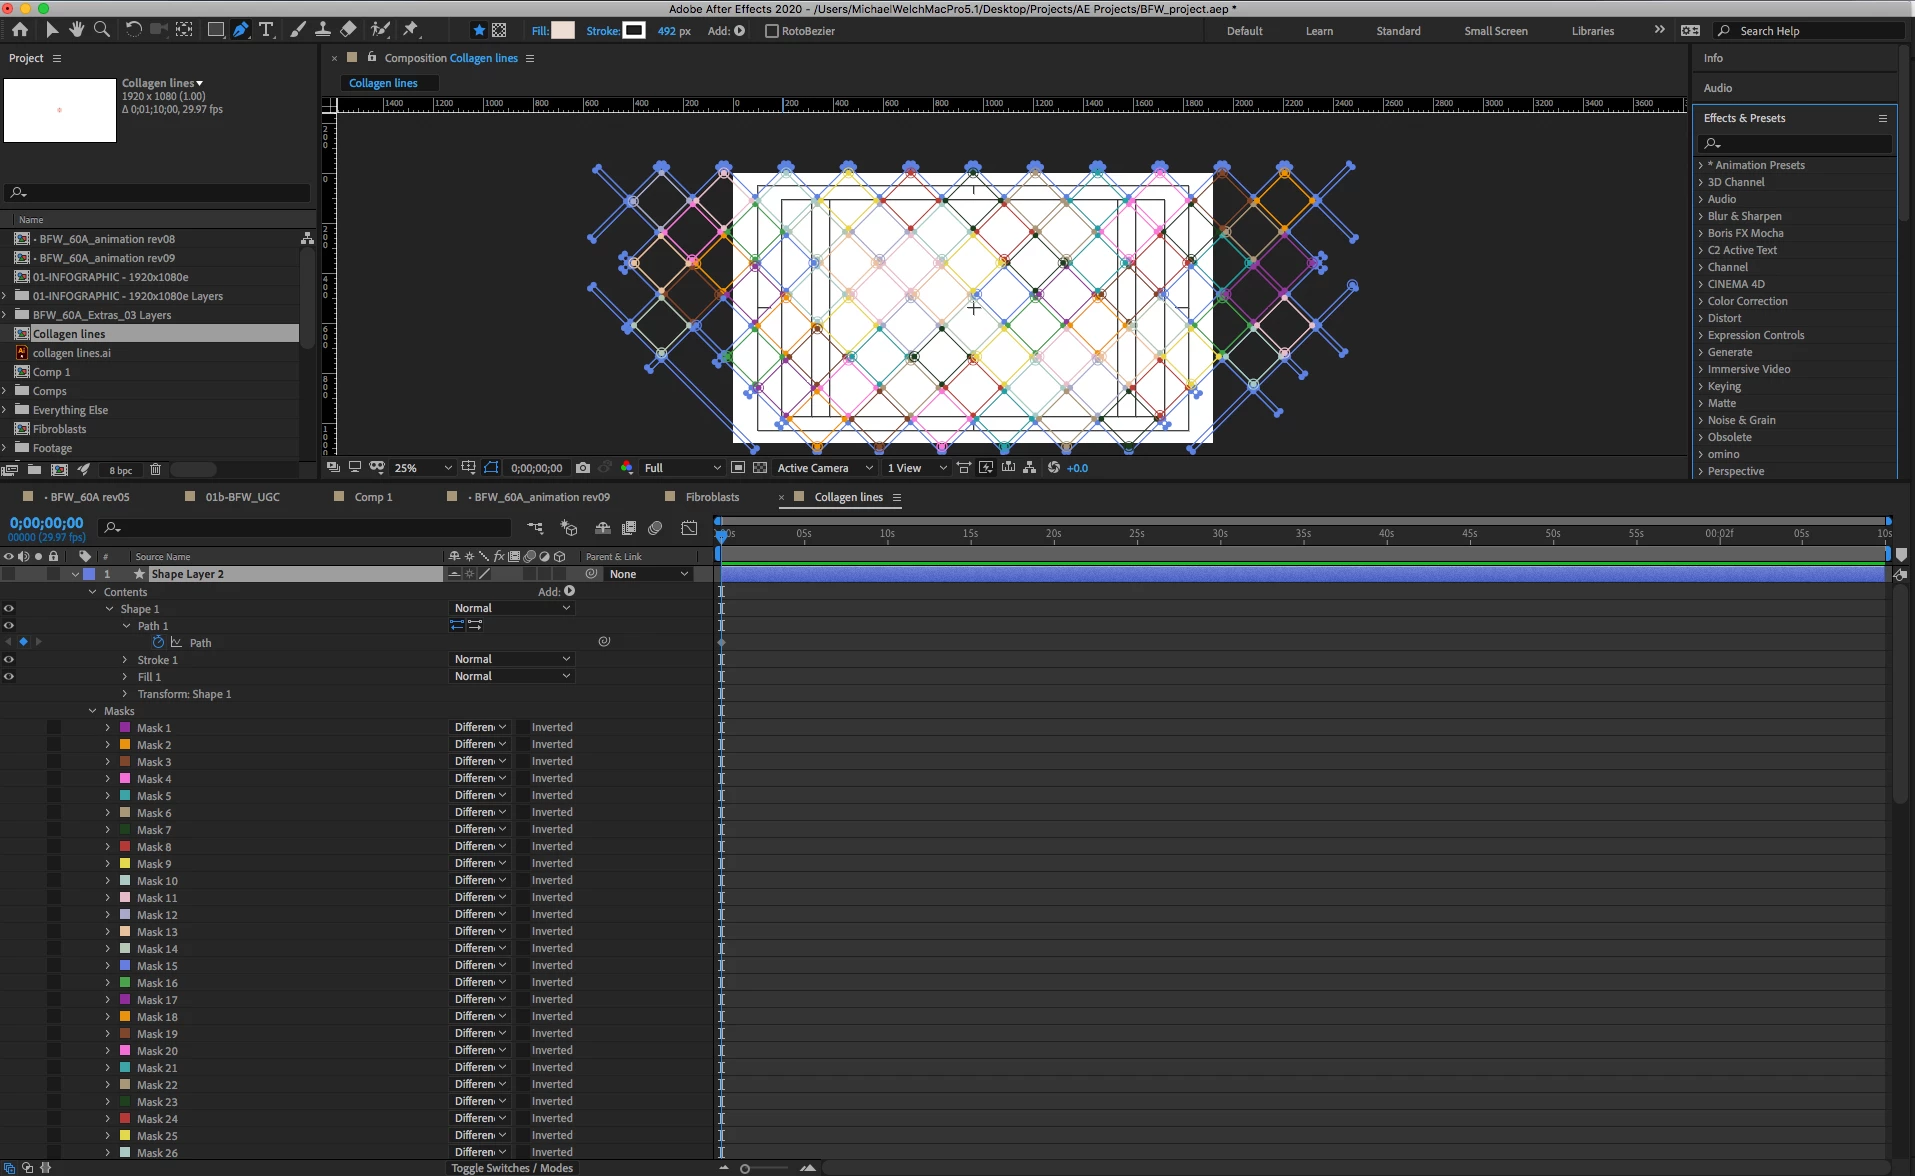This screenshot has width=1915, height=1176.
Task: Select the Brush tool
Action: [297, 30]
